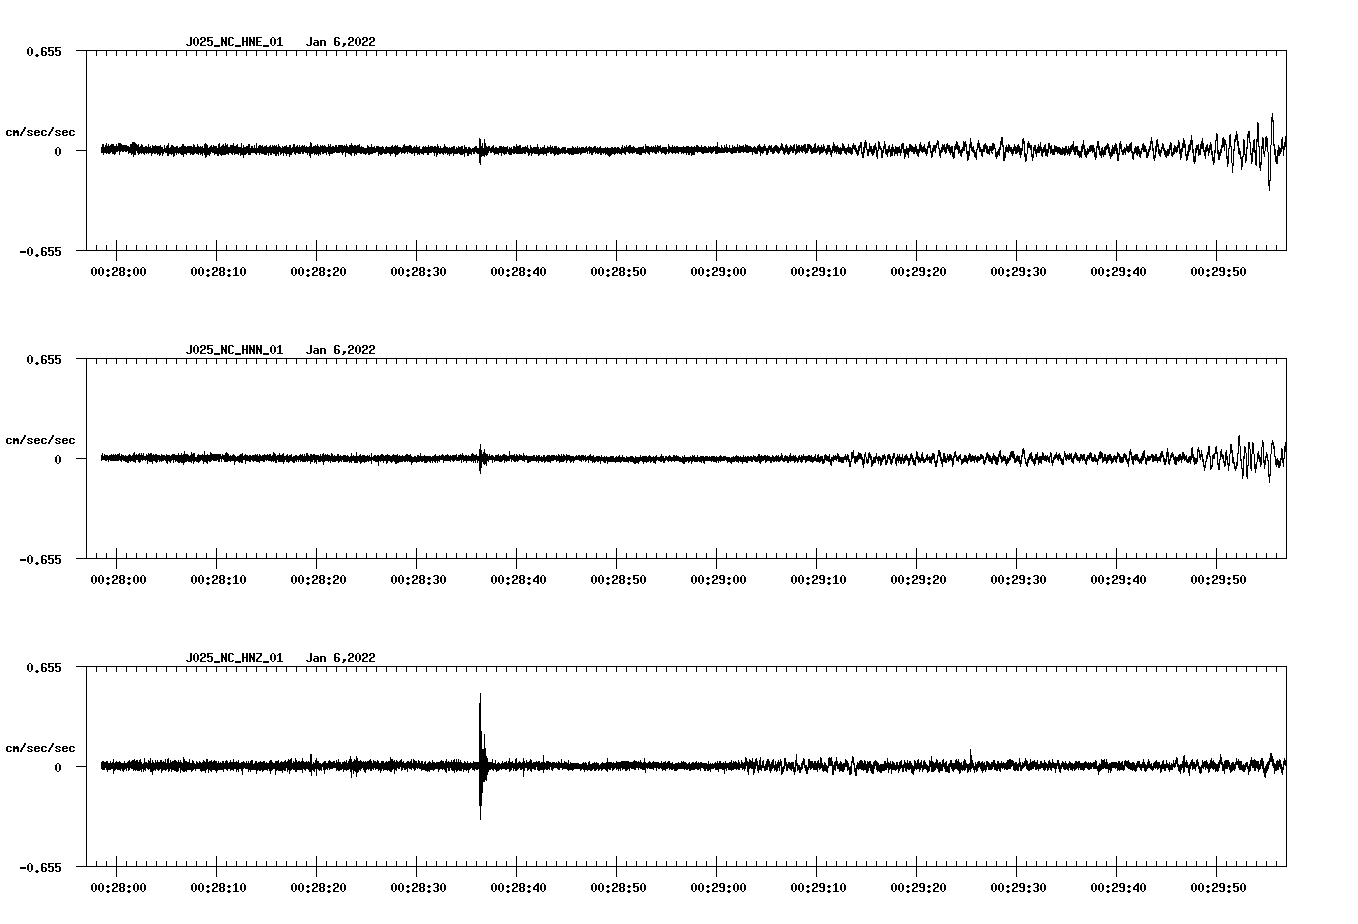The height and width of the screenshot is (924, 1358).
Task: Click the zero label on HNE y-axis
Action: [58, 151]
